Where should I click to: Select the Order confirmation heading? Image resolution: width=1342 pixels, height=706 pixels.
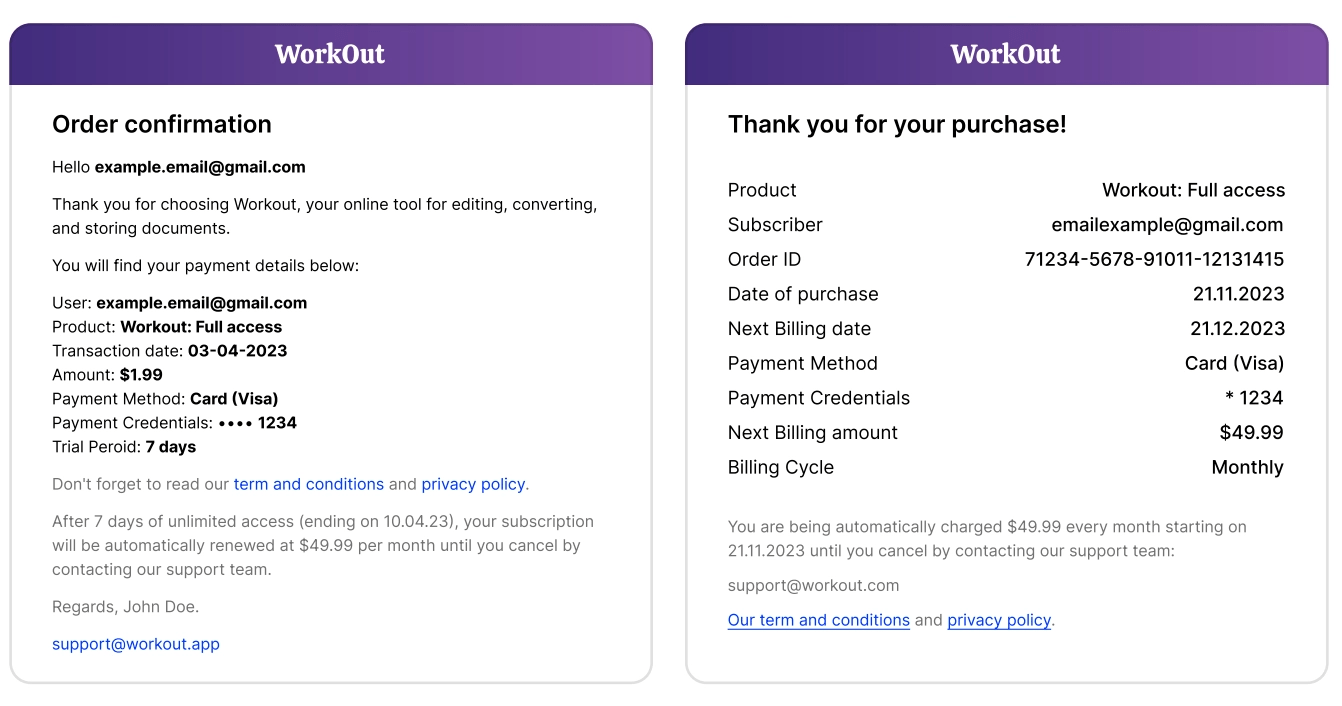(161, 124)
